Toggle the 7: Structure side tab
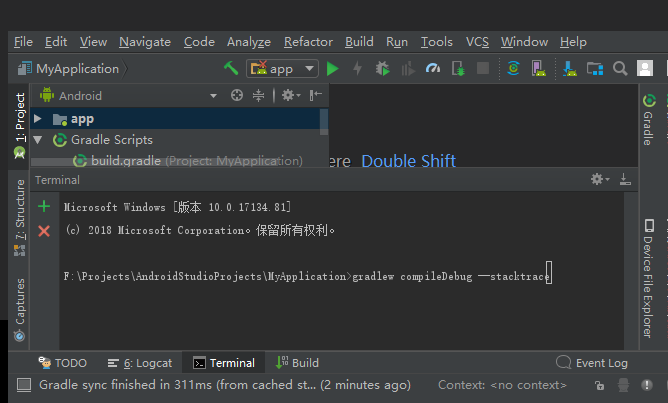Viewport: 668px width, 403px height. tap(20, 218)
